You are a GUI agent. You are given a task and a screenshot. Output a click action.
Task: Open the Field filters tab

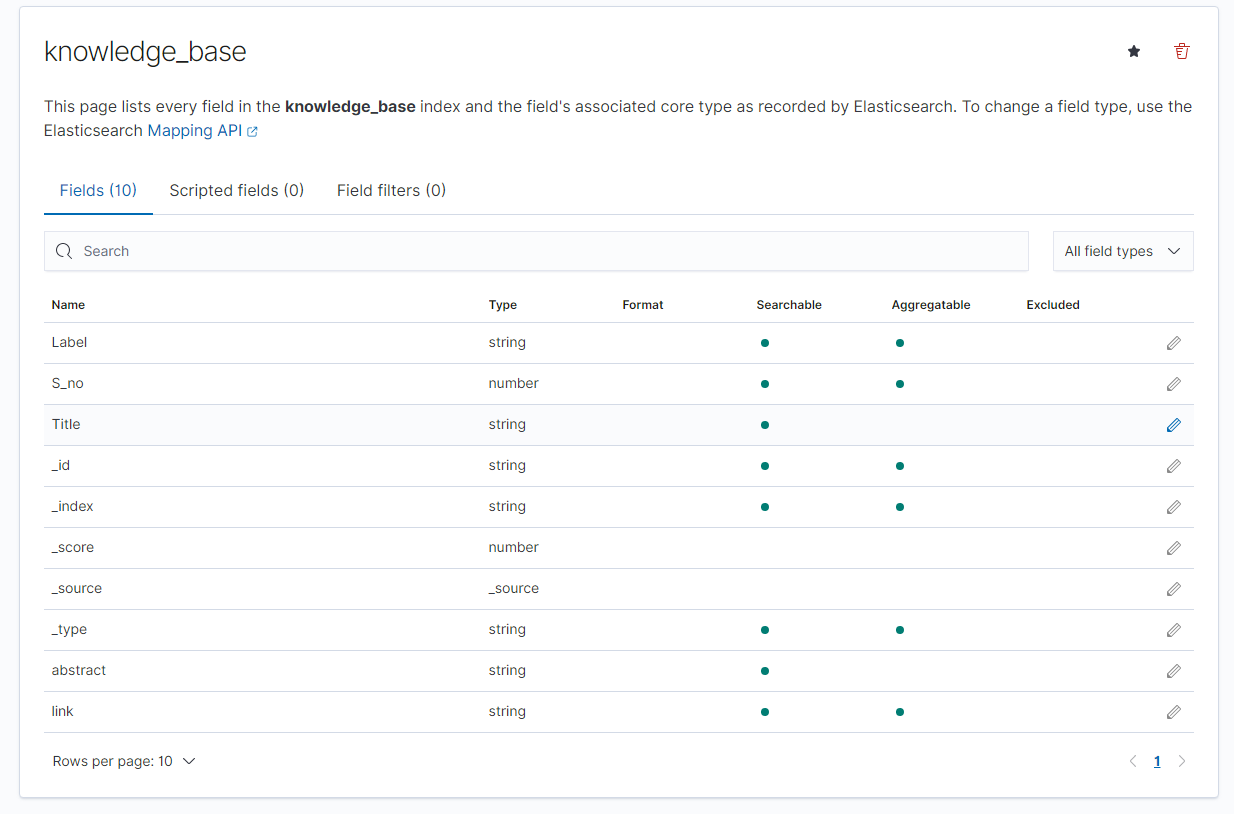[x=391, y=190]
